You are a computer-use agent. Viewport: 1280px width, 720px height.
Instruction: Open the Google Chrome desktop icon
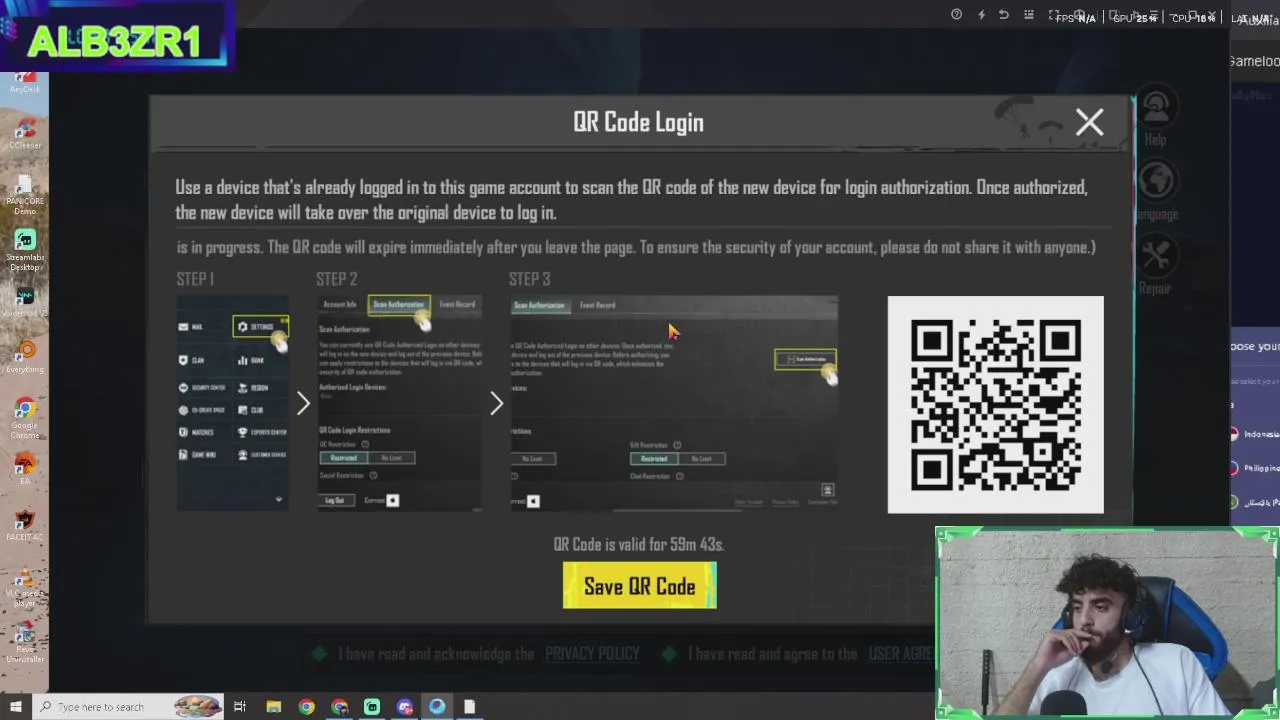(x=25, y=418)
